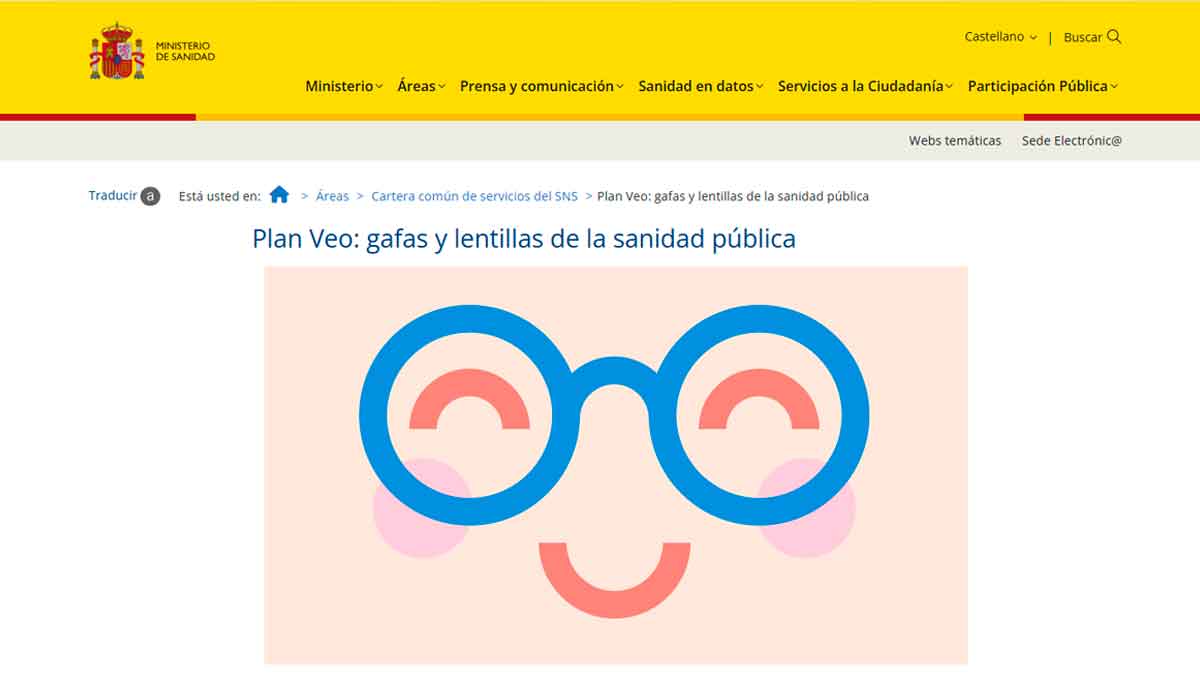
Task: Open Sede Electrónic@
Action: tap(1070, 141)
